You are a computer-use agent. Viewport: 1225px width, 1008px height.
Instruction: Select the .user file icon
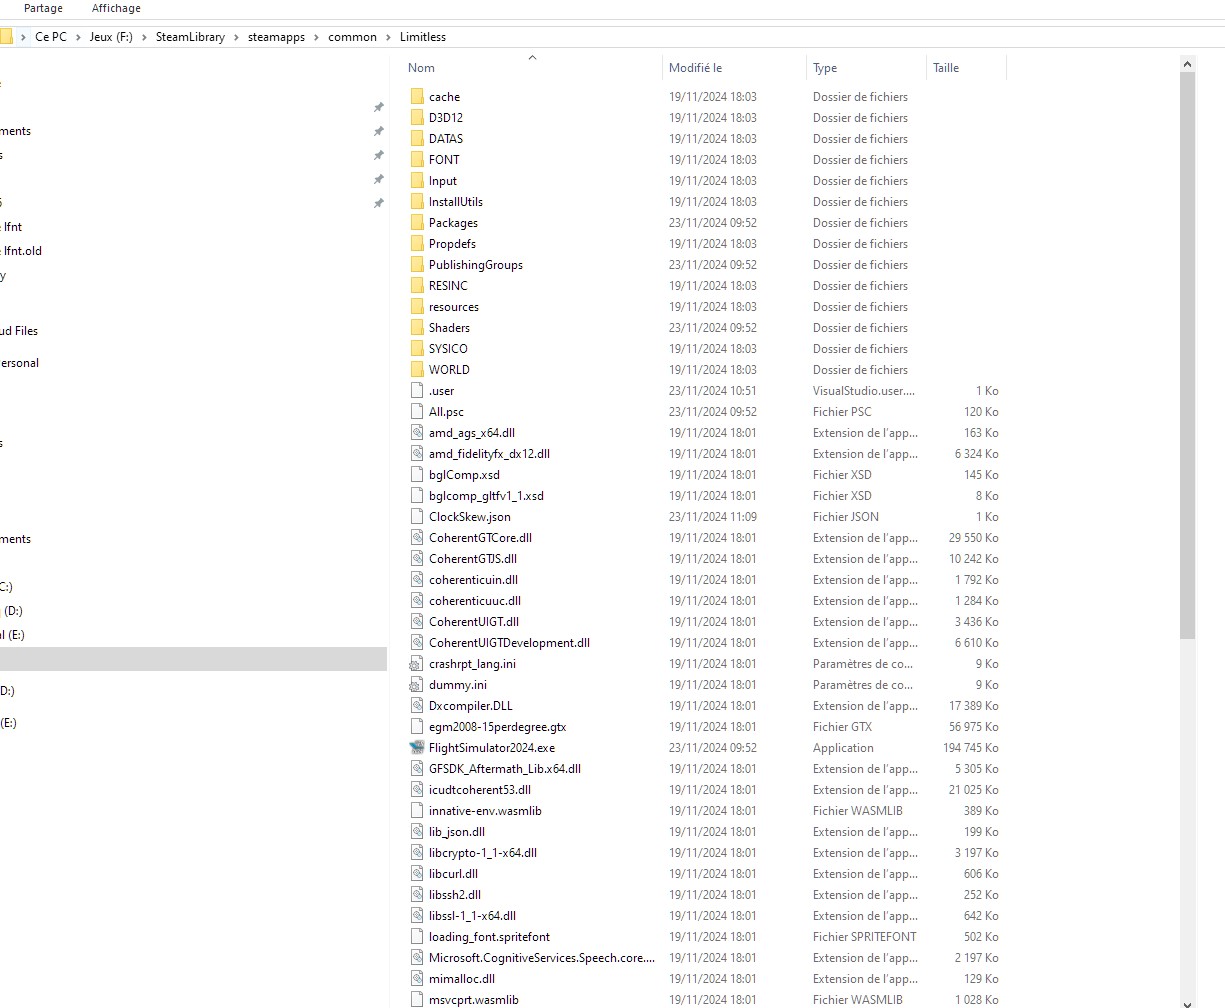tap(417, 391)
